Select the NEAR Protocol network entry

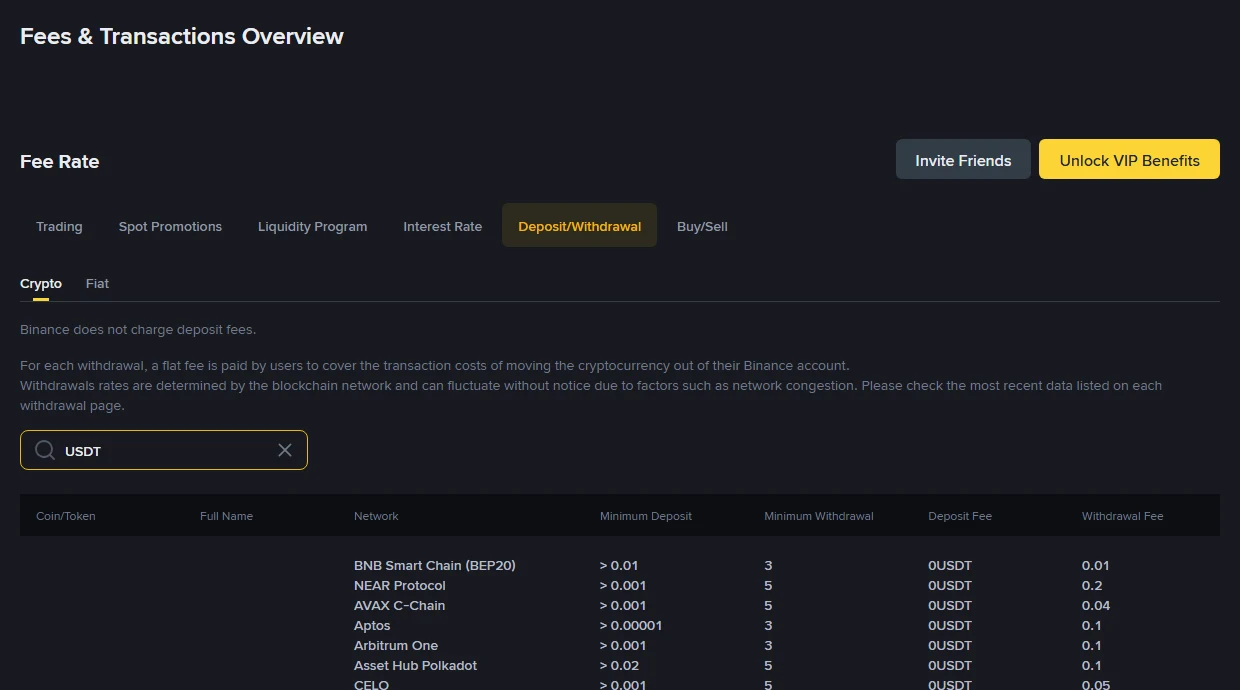point(400,585)
